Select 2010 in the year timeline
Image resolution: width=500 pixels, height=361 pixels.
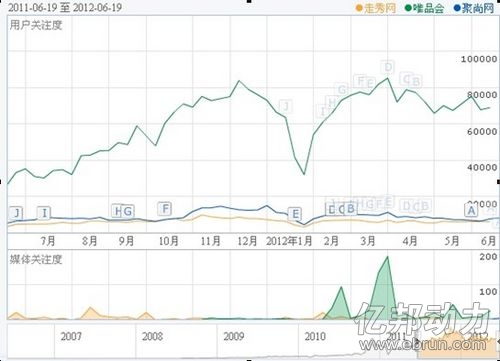[315, 336]
